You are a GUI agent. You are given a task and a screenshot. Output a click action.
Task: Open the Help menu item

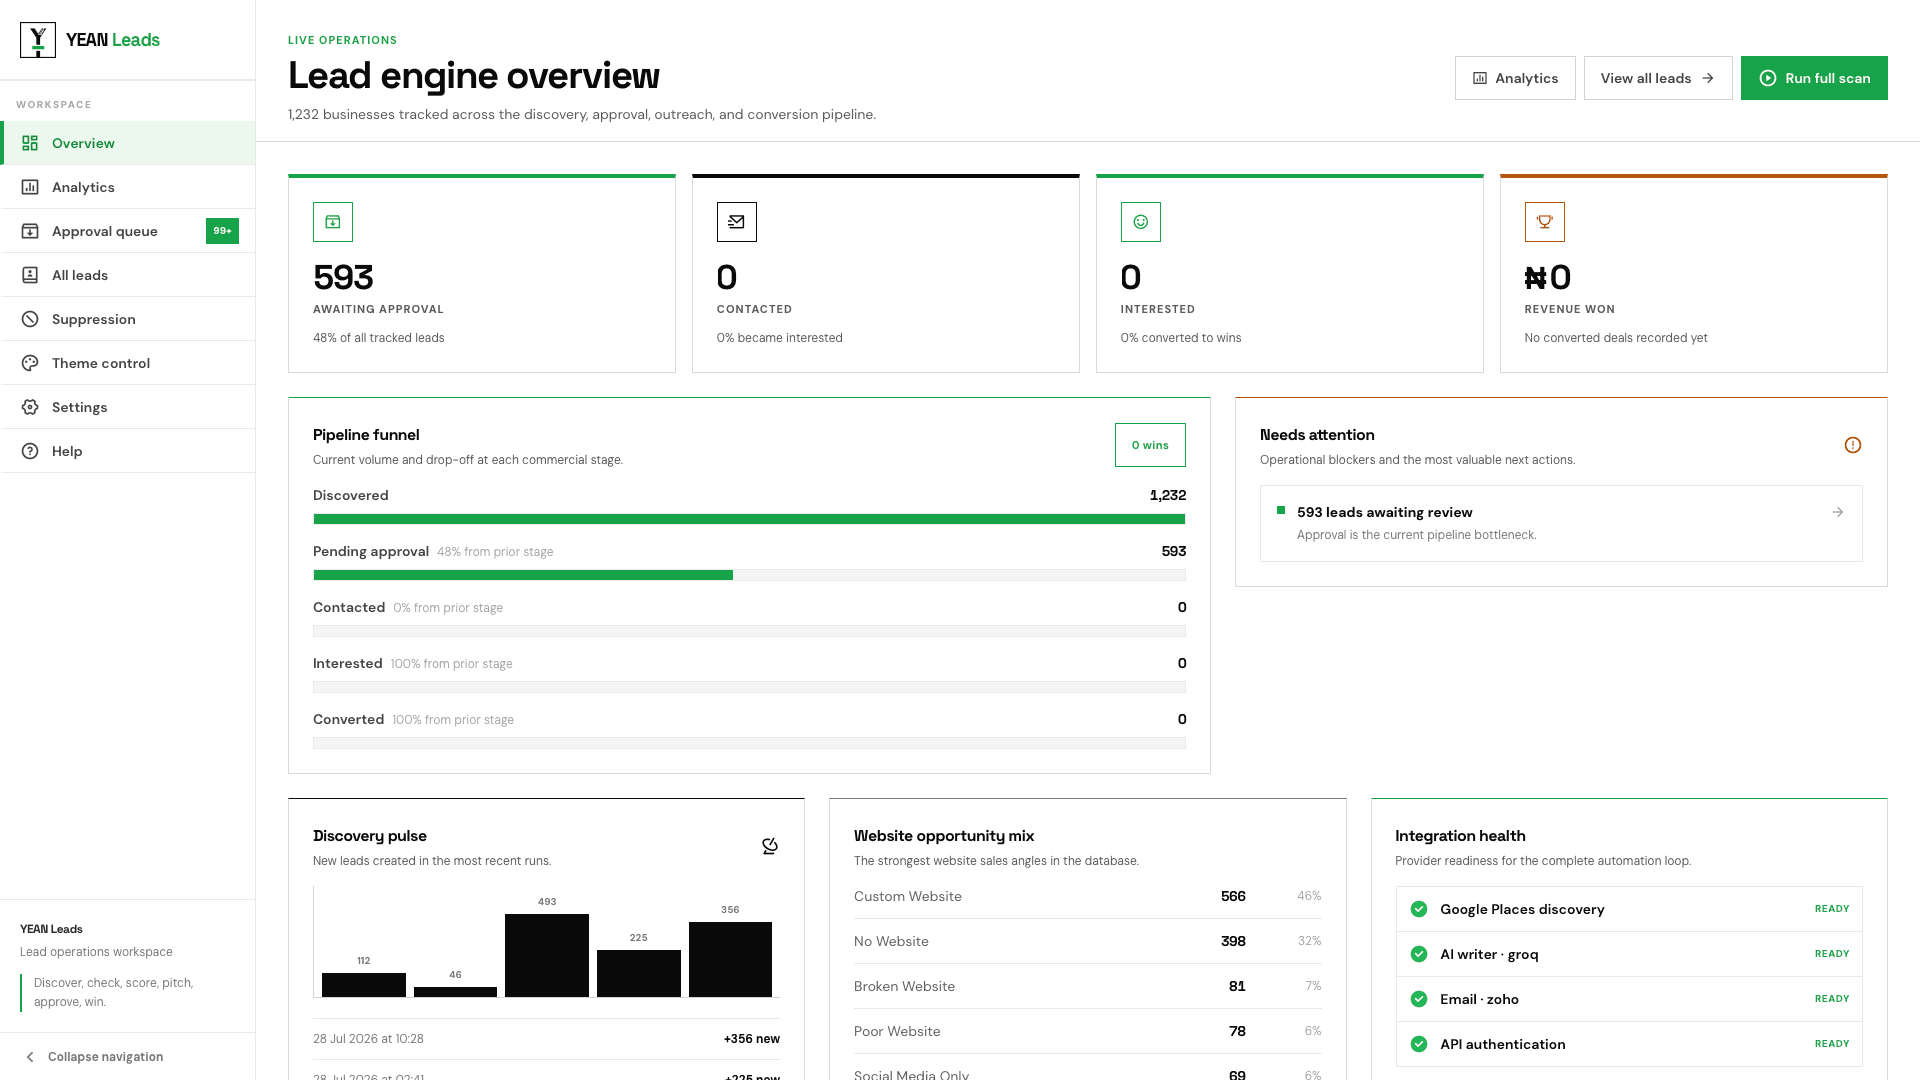tap(128, 451)
